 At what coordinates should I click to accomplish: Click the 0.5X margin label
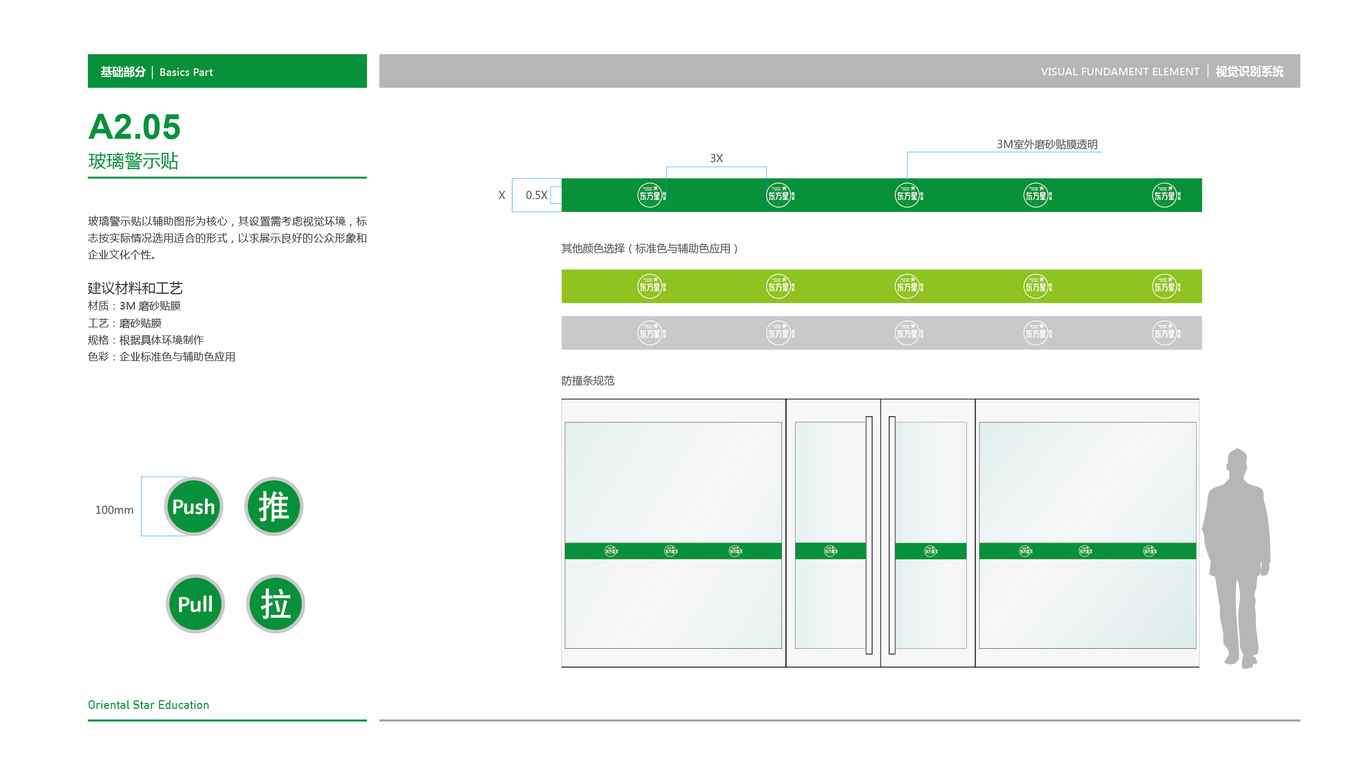tap(537, 195)
